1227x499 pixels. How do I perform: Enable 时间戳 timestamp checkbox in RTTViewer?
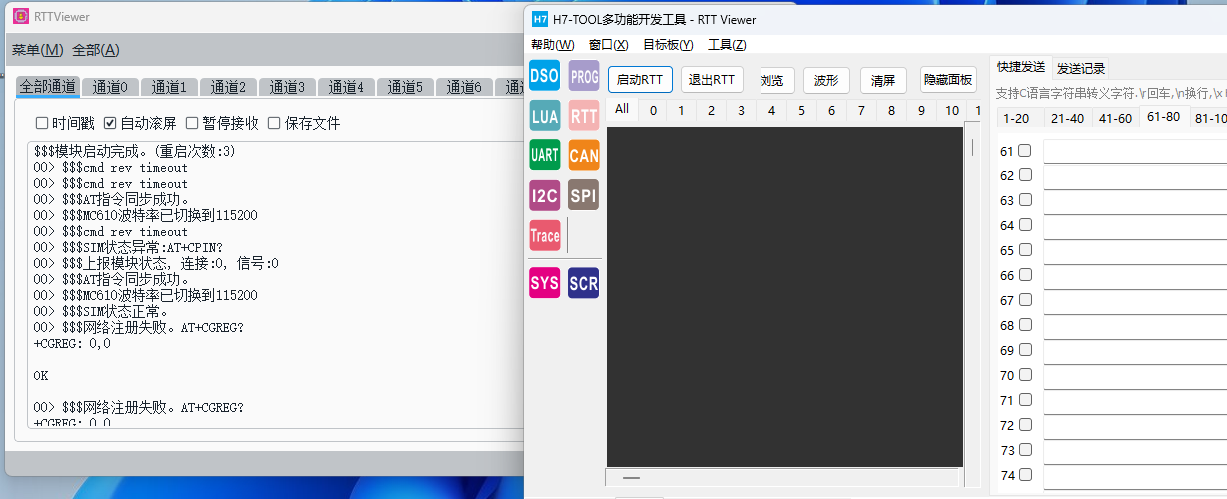(x=42, y=124)
